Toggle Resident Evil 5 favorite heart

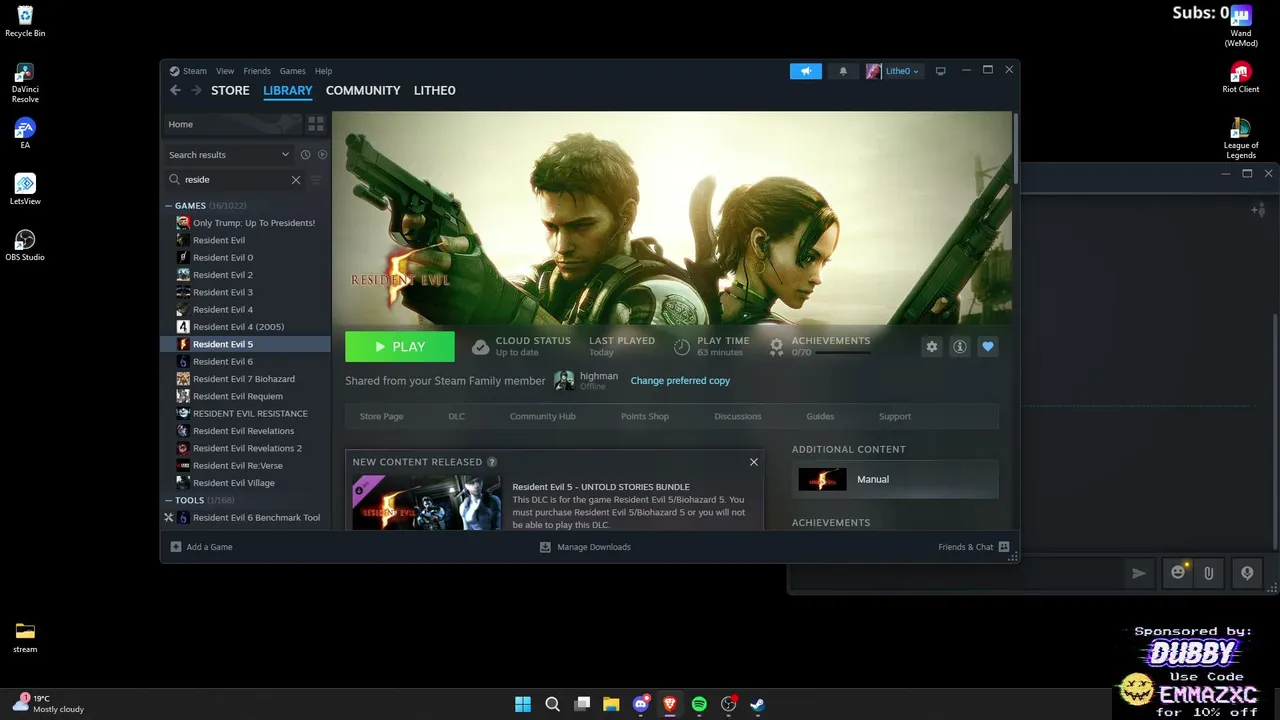(x=988, y=347)
